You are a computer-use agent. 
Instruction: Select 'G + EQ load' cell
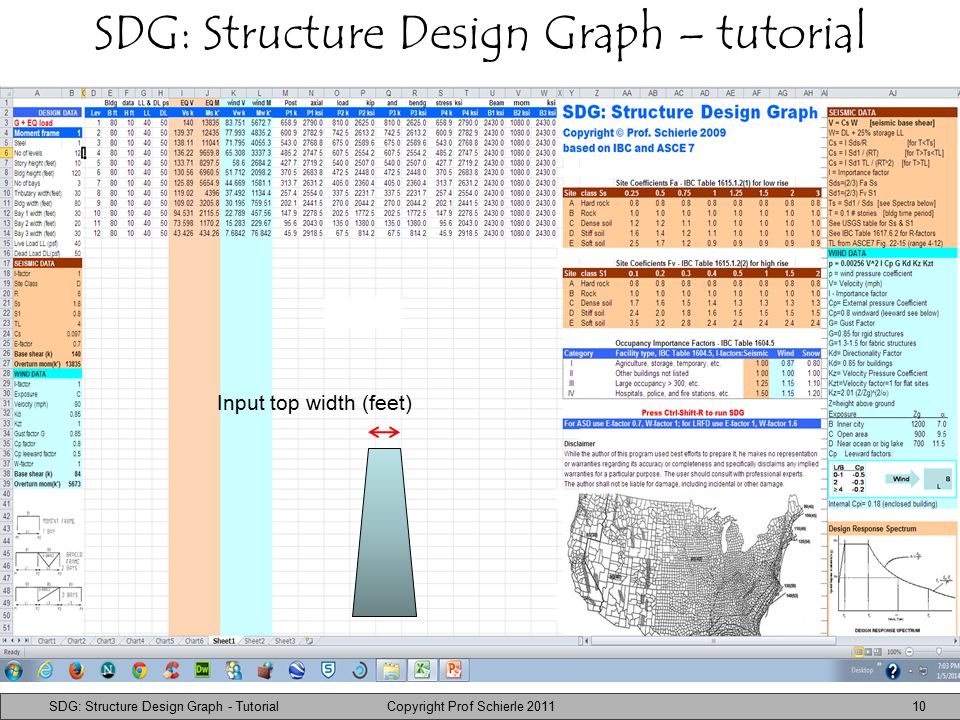[x=37, y=123]
